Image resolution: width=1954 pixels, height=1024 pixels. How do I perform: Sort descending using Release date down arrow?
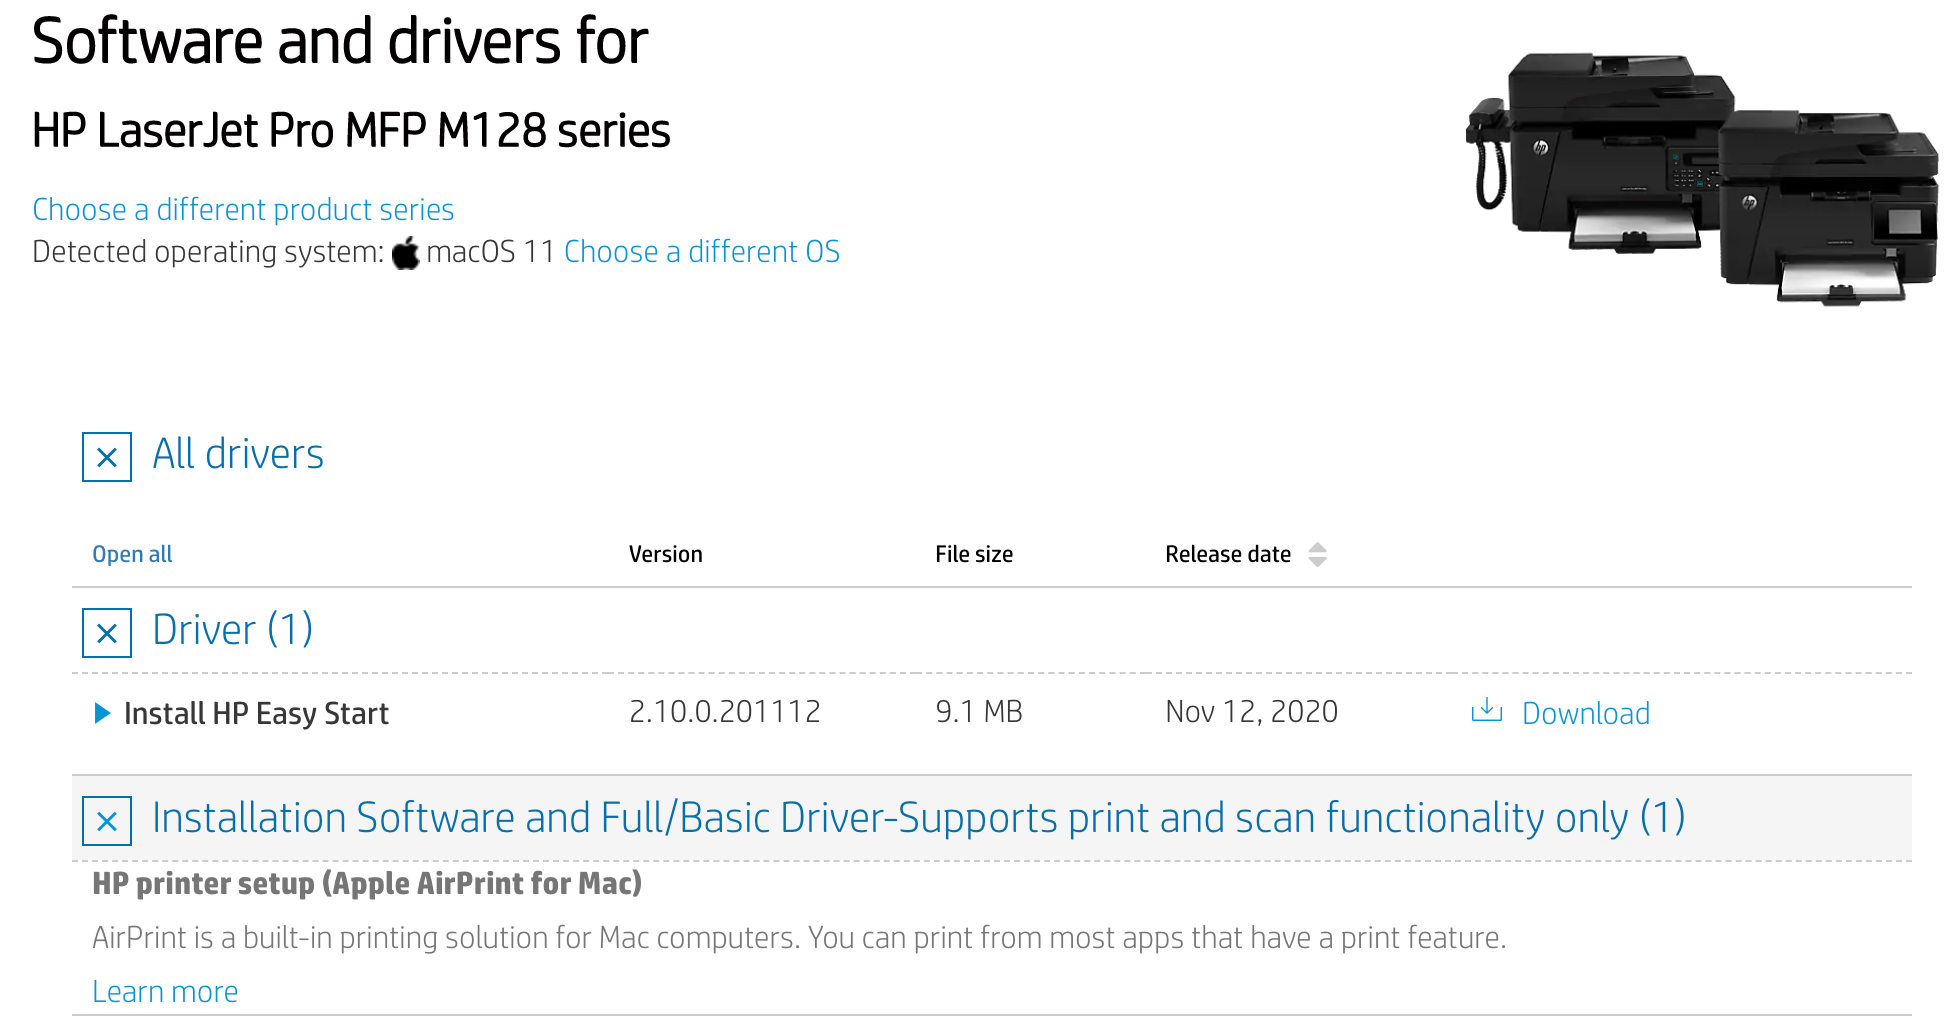(x=1317, y=562)
